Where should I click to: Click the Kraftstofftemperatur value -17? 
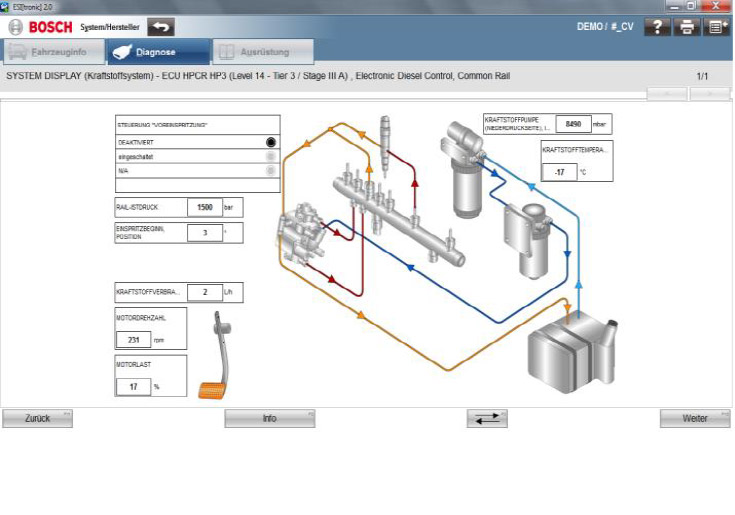(x=559, y=172)
